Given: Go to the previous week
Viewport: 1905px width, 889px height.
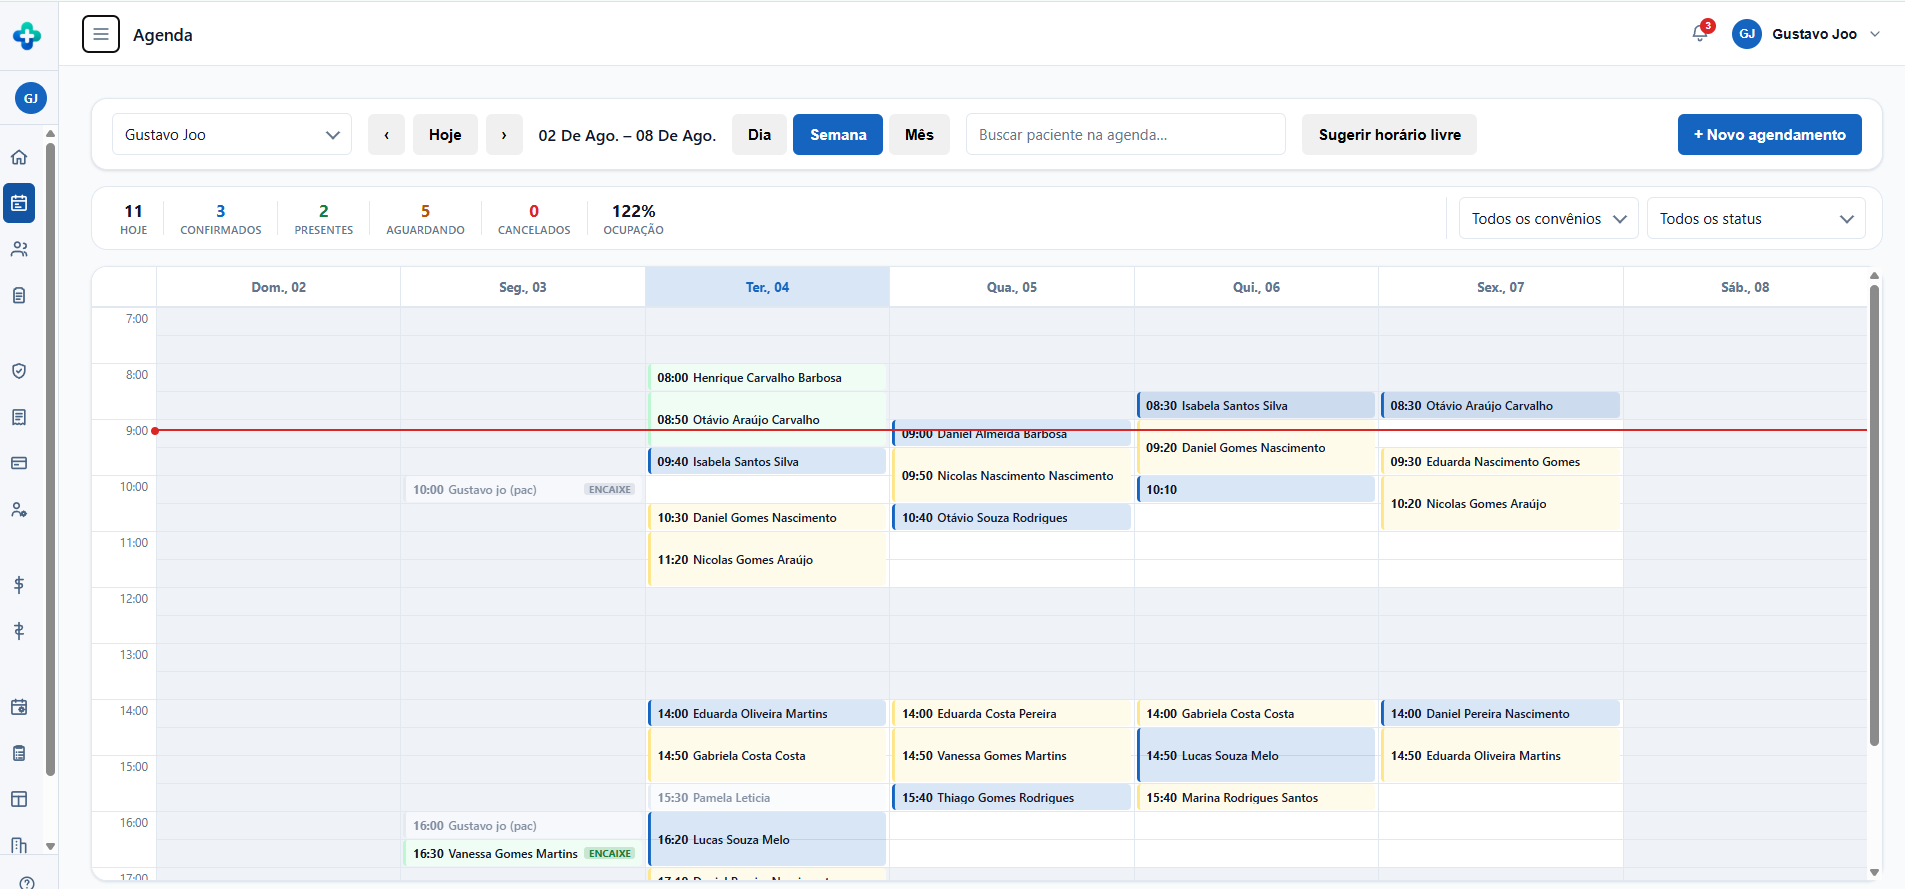Looking at the screenshot, I should pyautogui.click(x=386, y=135).
